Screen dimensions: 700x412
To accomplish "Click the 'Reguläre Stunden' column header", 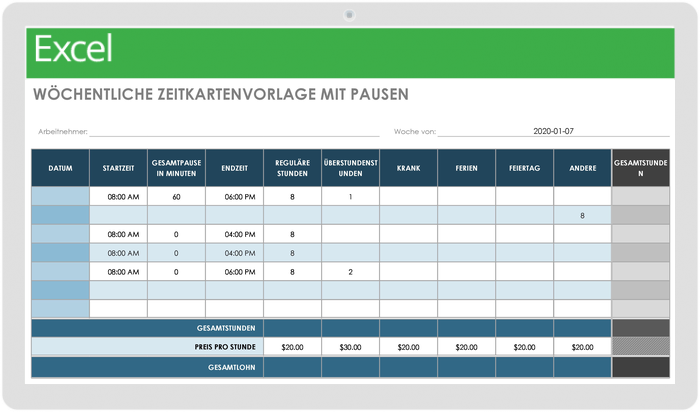I will click(292, 168).
